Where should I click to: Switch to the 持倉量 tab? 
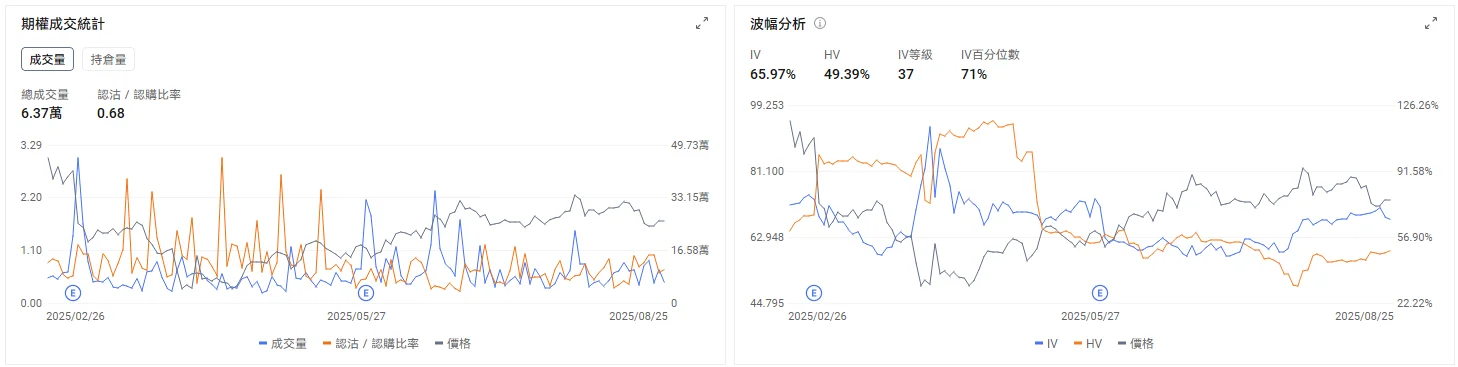coord(108,60)
